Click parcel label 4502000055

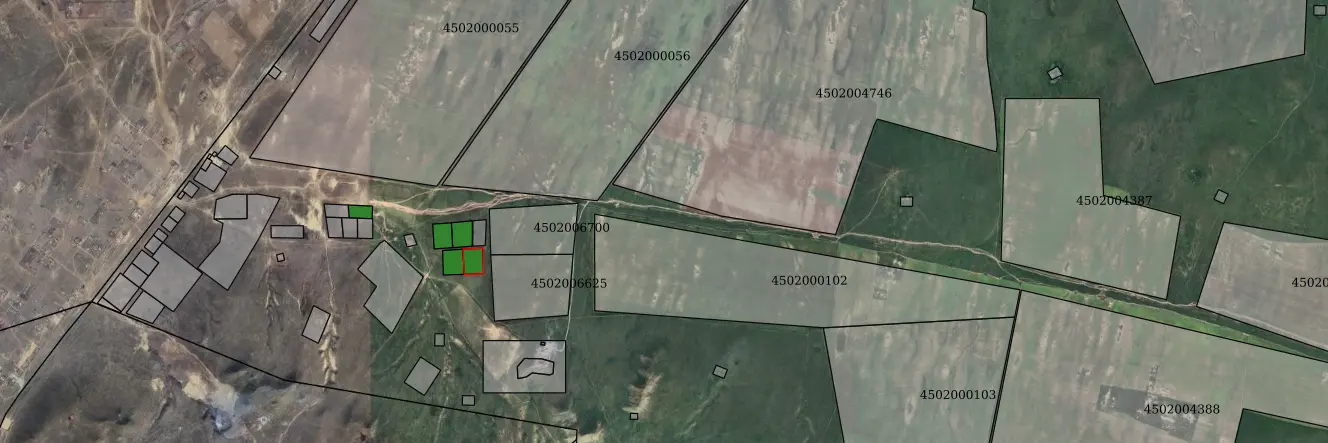[480, 28]
